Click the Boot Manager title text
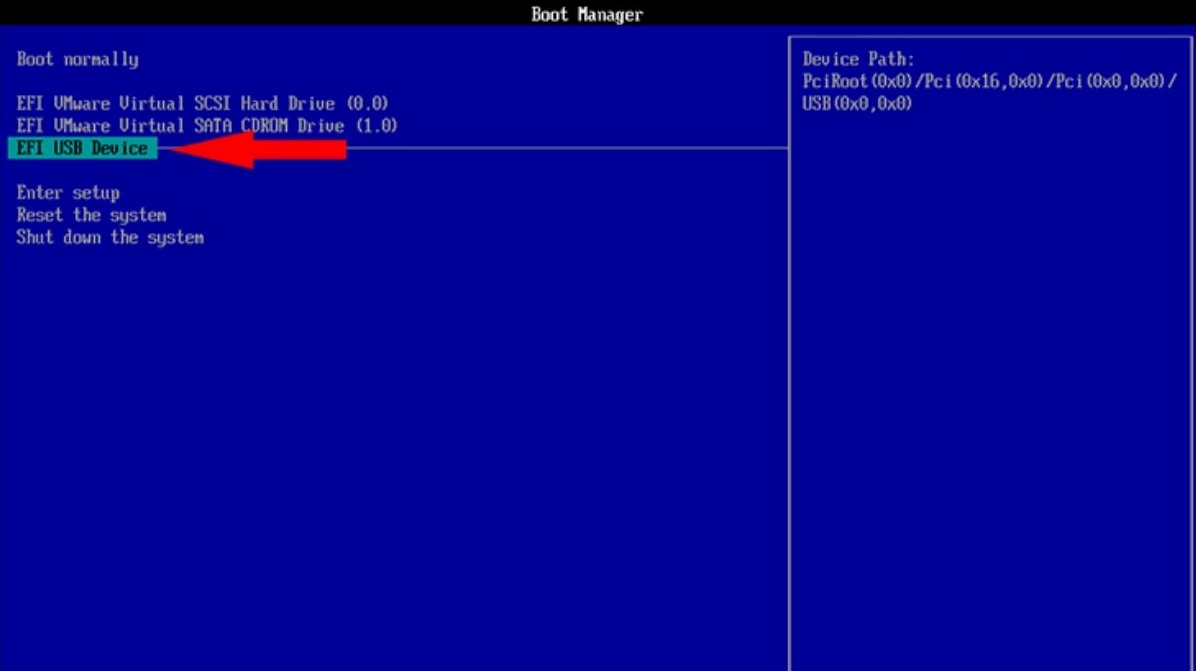 coord(587,14)
